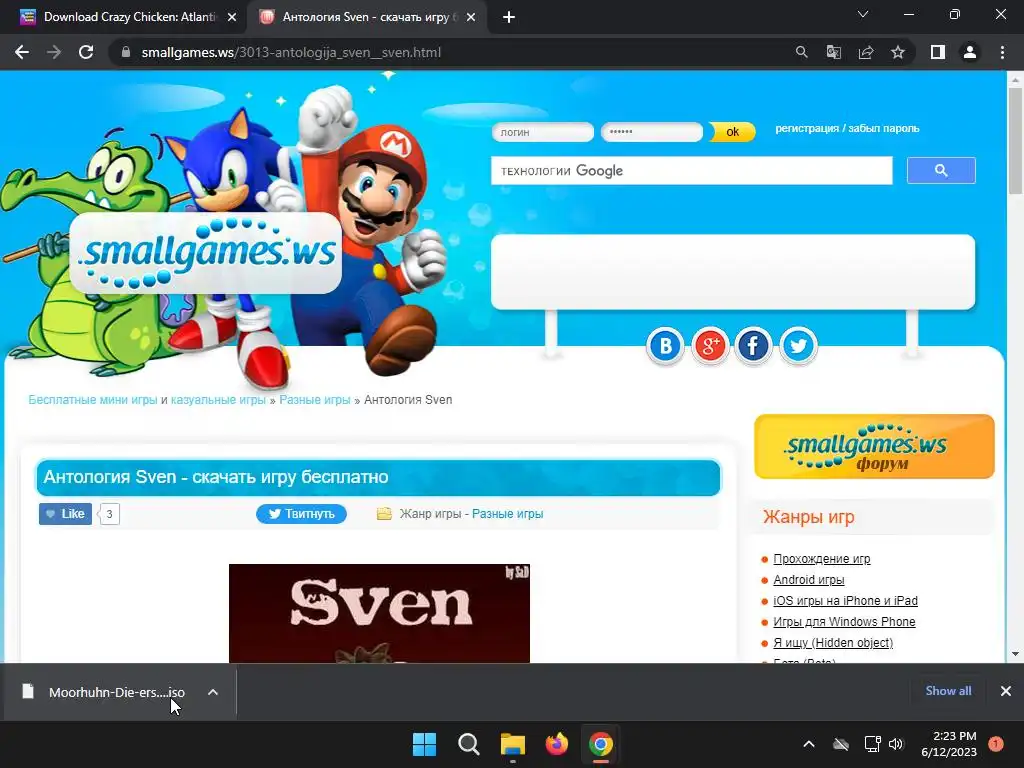Open the volume control in tray
Image resolution: width=1024 pixels, height=768 pixels.
[896, 744]
